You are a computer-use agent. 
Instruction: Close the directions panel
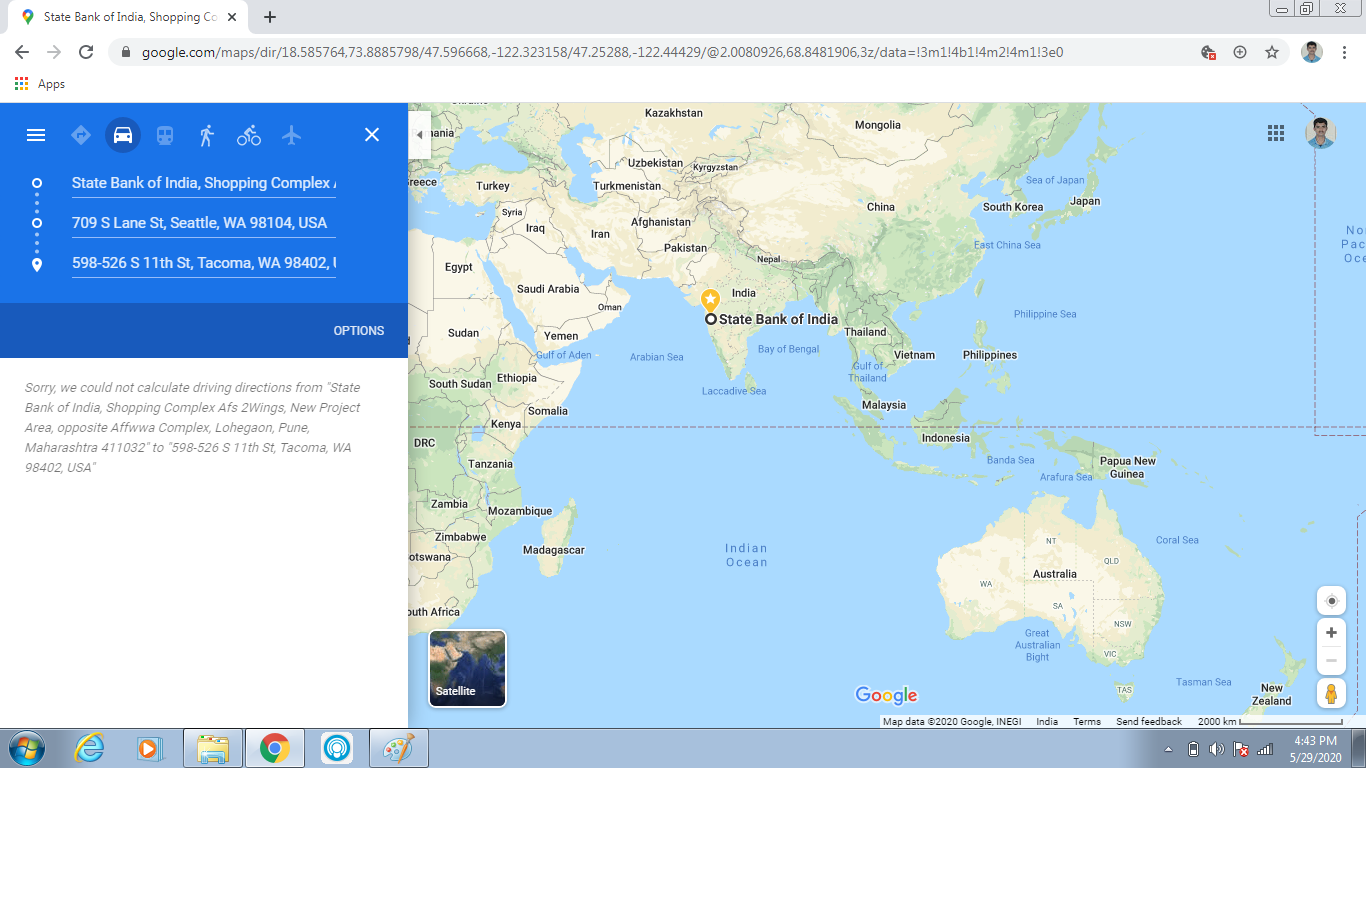click(x=372, y=135)
